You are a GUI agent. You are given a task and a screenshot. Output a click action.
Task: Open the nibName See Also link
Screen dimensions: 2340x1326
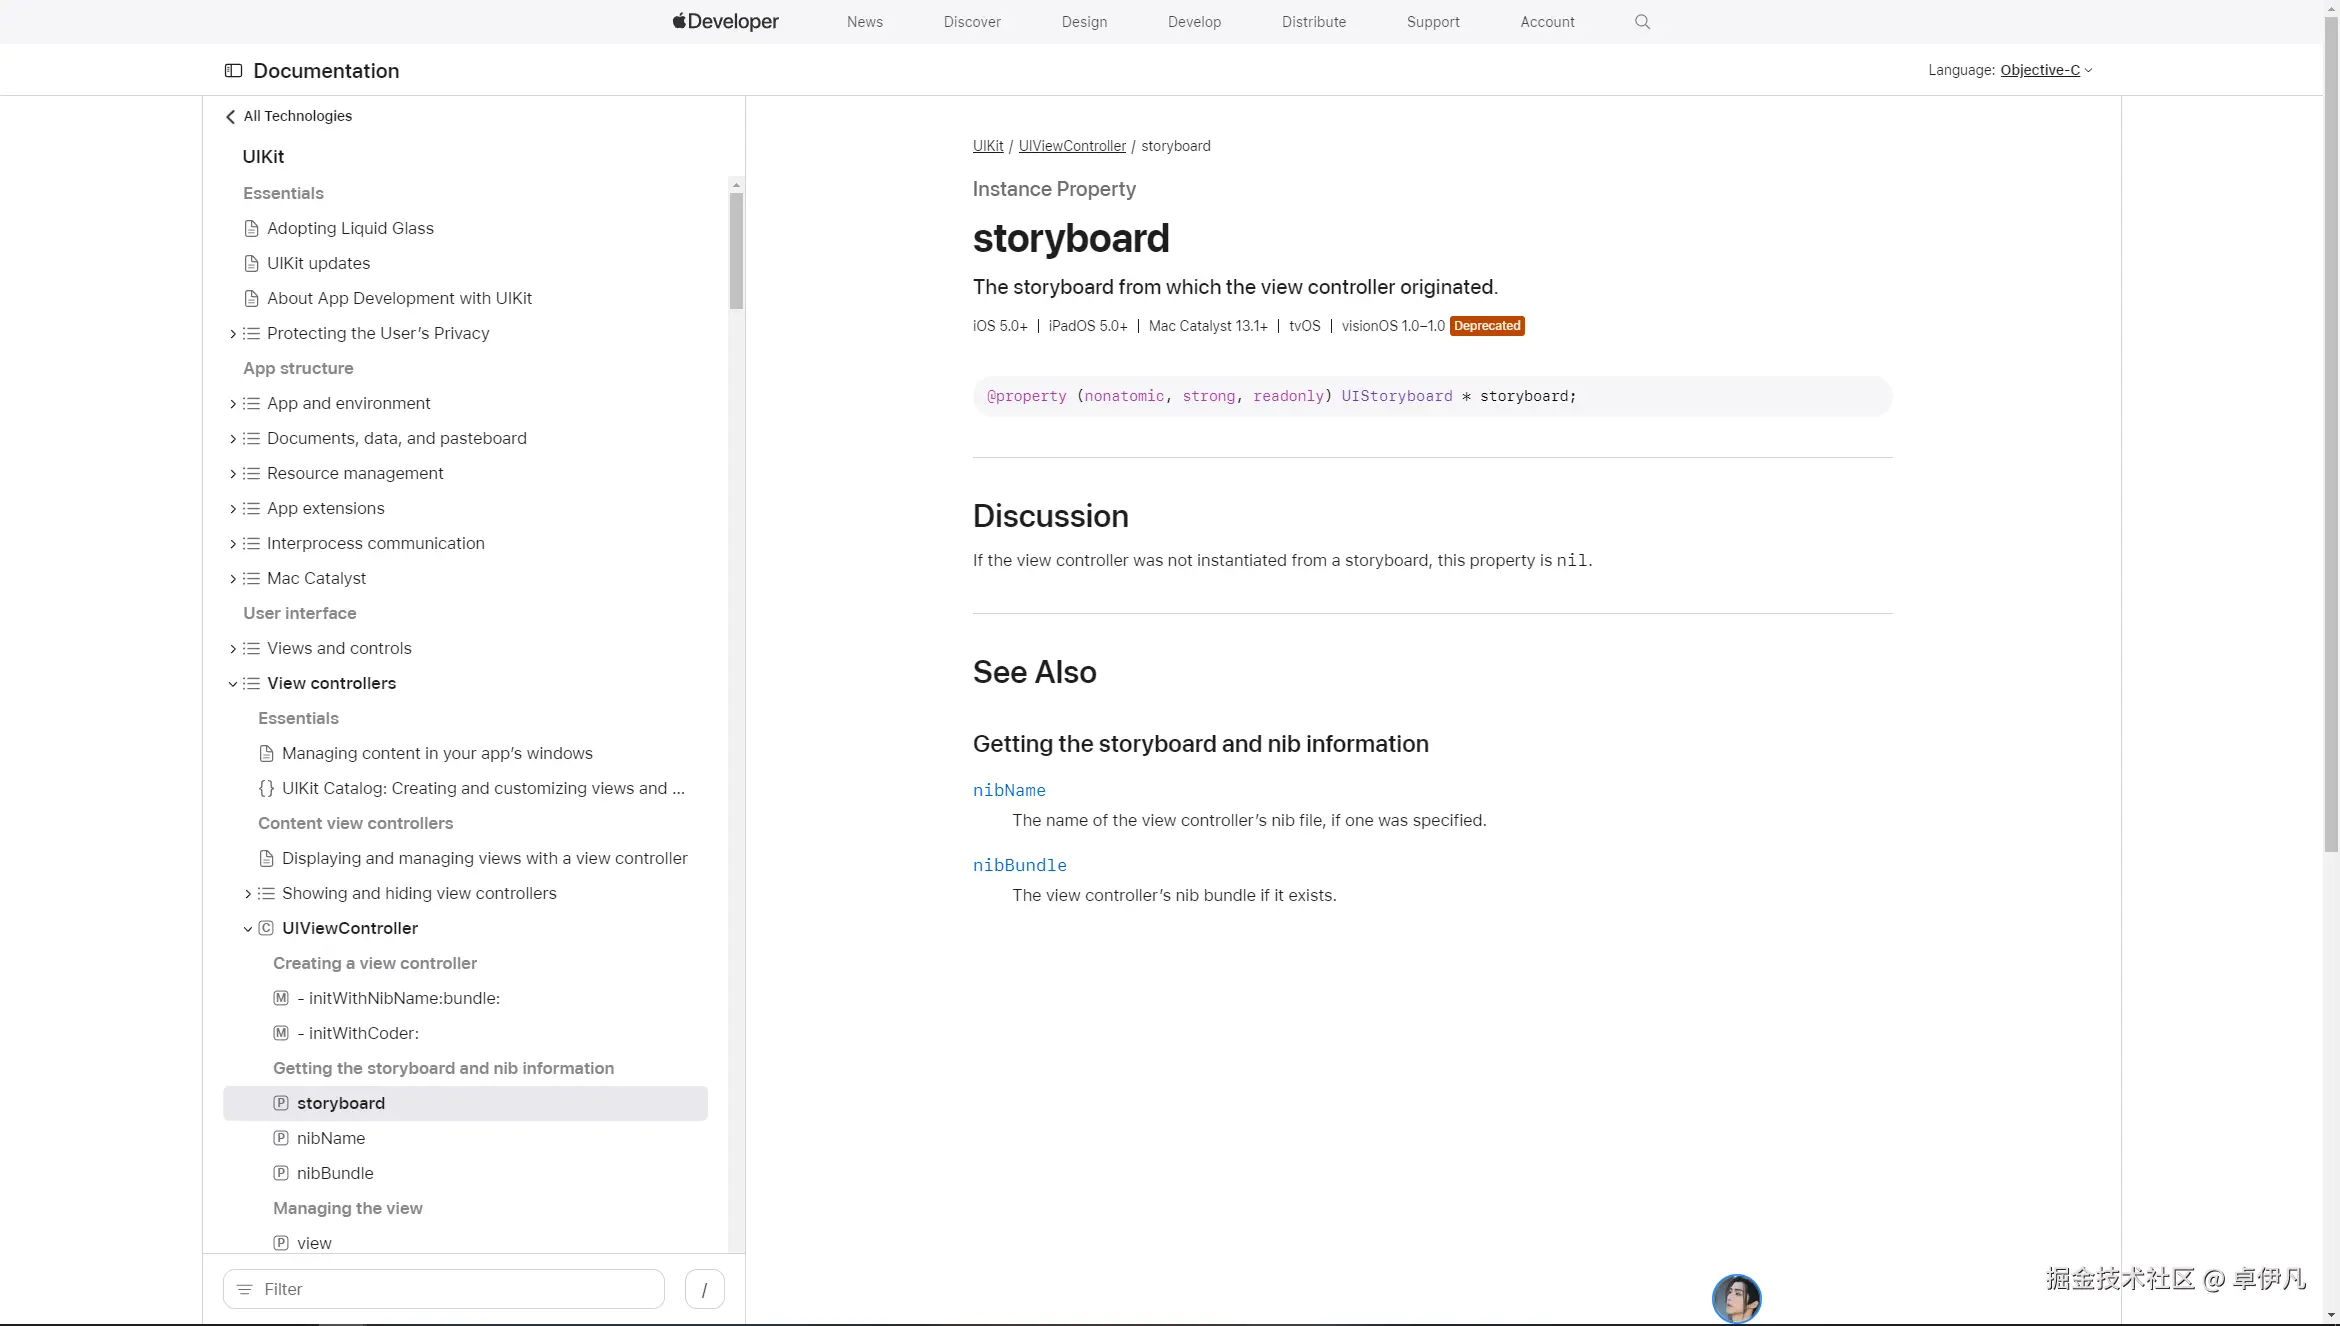pyautogui.click(x=1009, y=790)
